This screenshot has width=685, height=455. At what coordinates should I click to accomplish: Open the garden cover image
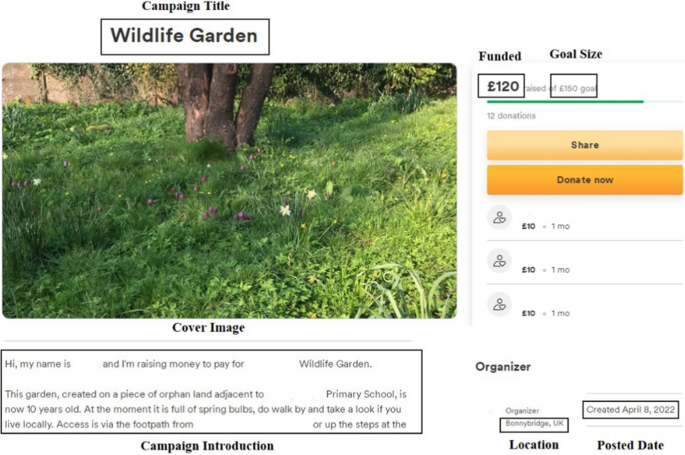click(229, 190)
